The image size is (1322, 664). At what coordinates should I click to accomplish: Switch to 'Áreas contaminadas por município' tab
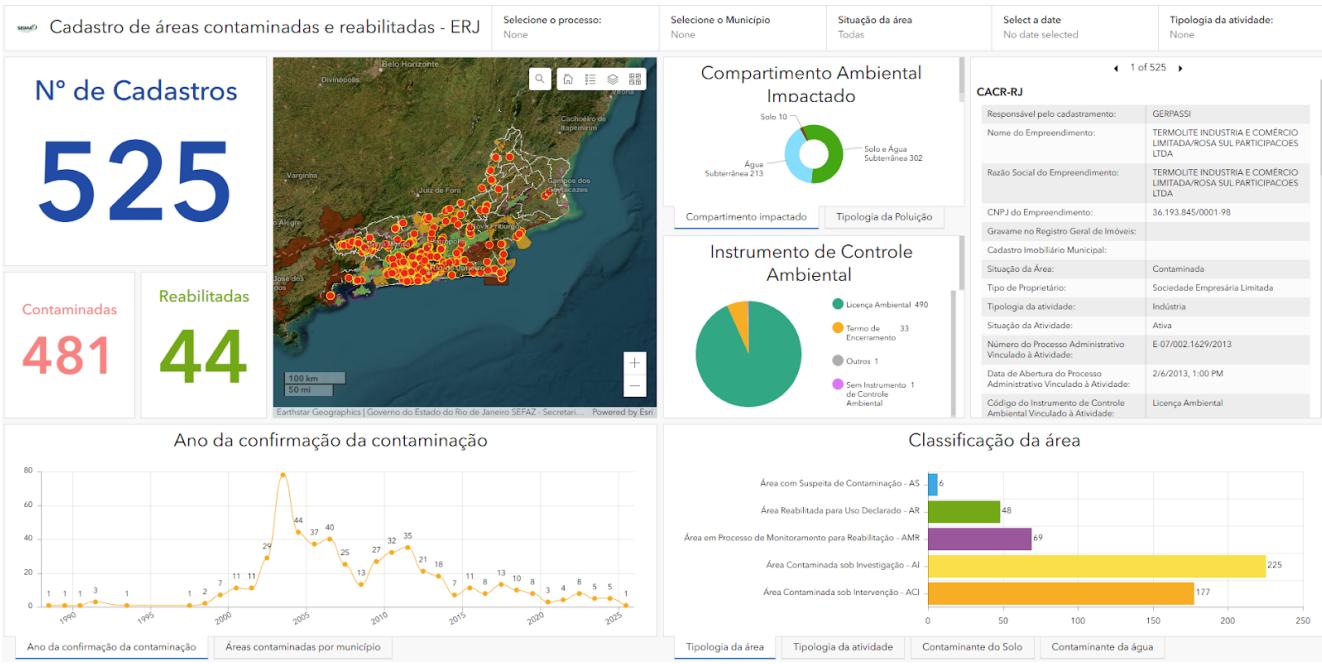click(303, 647)
